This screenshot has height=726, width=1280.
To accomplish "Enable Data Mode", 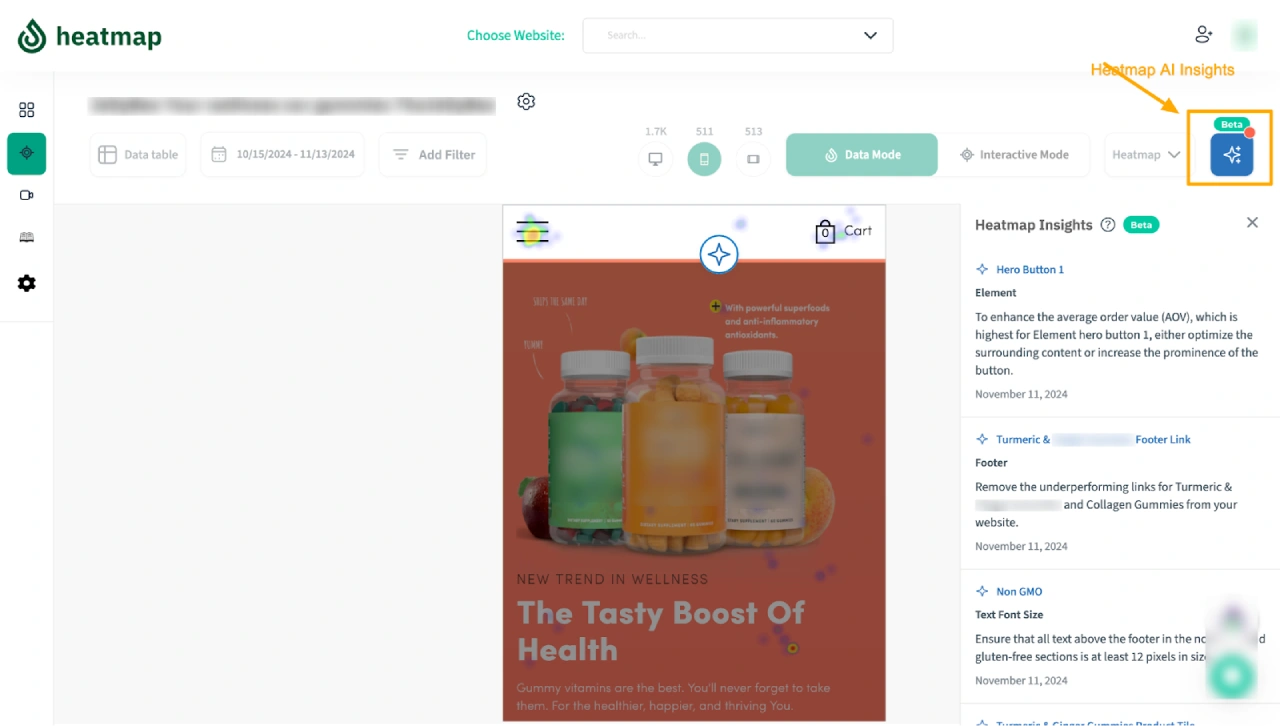I will click(862, 155).
